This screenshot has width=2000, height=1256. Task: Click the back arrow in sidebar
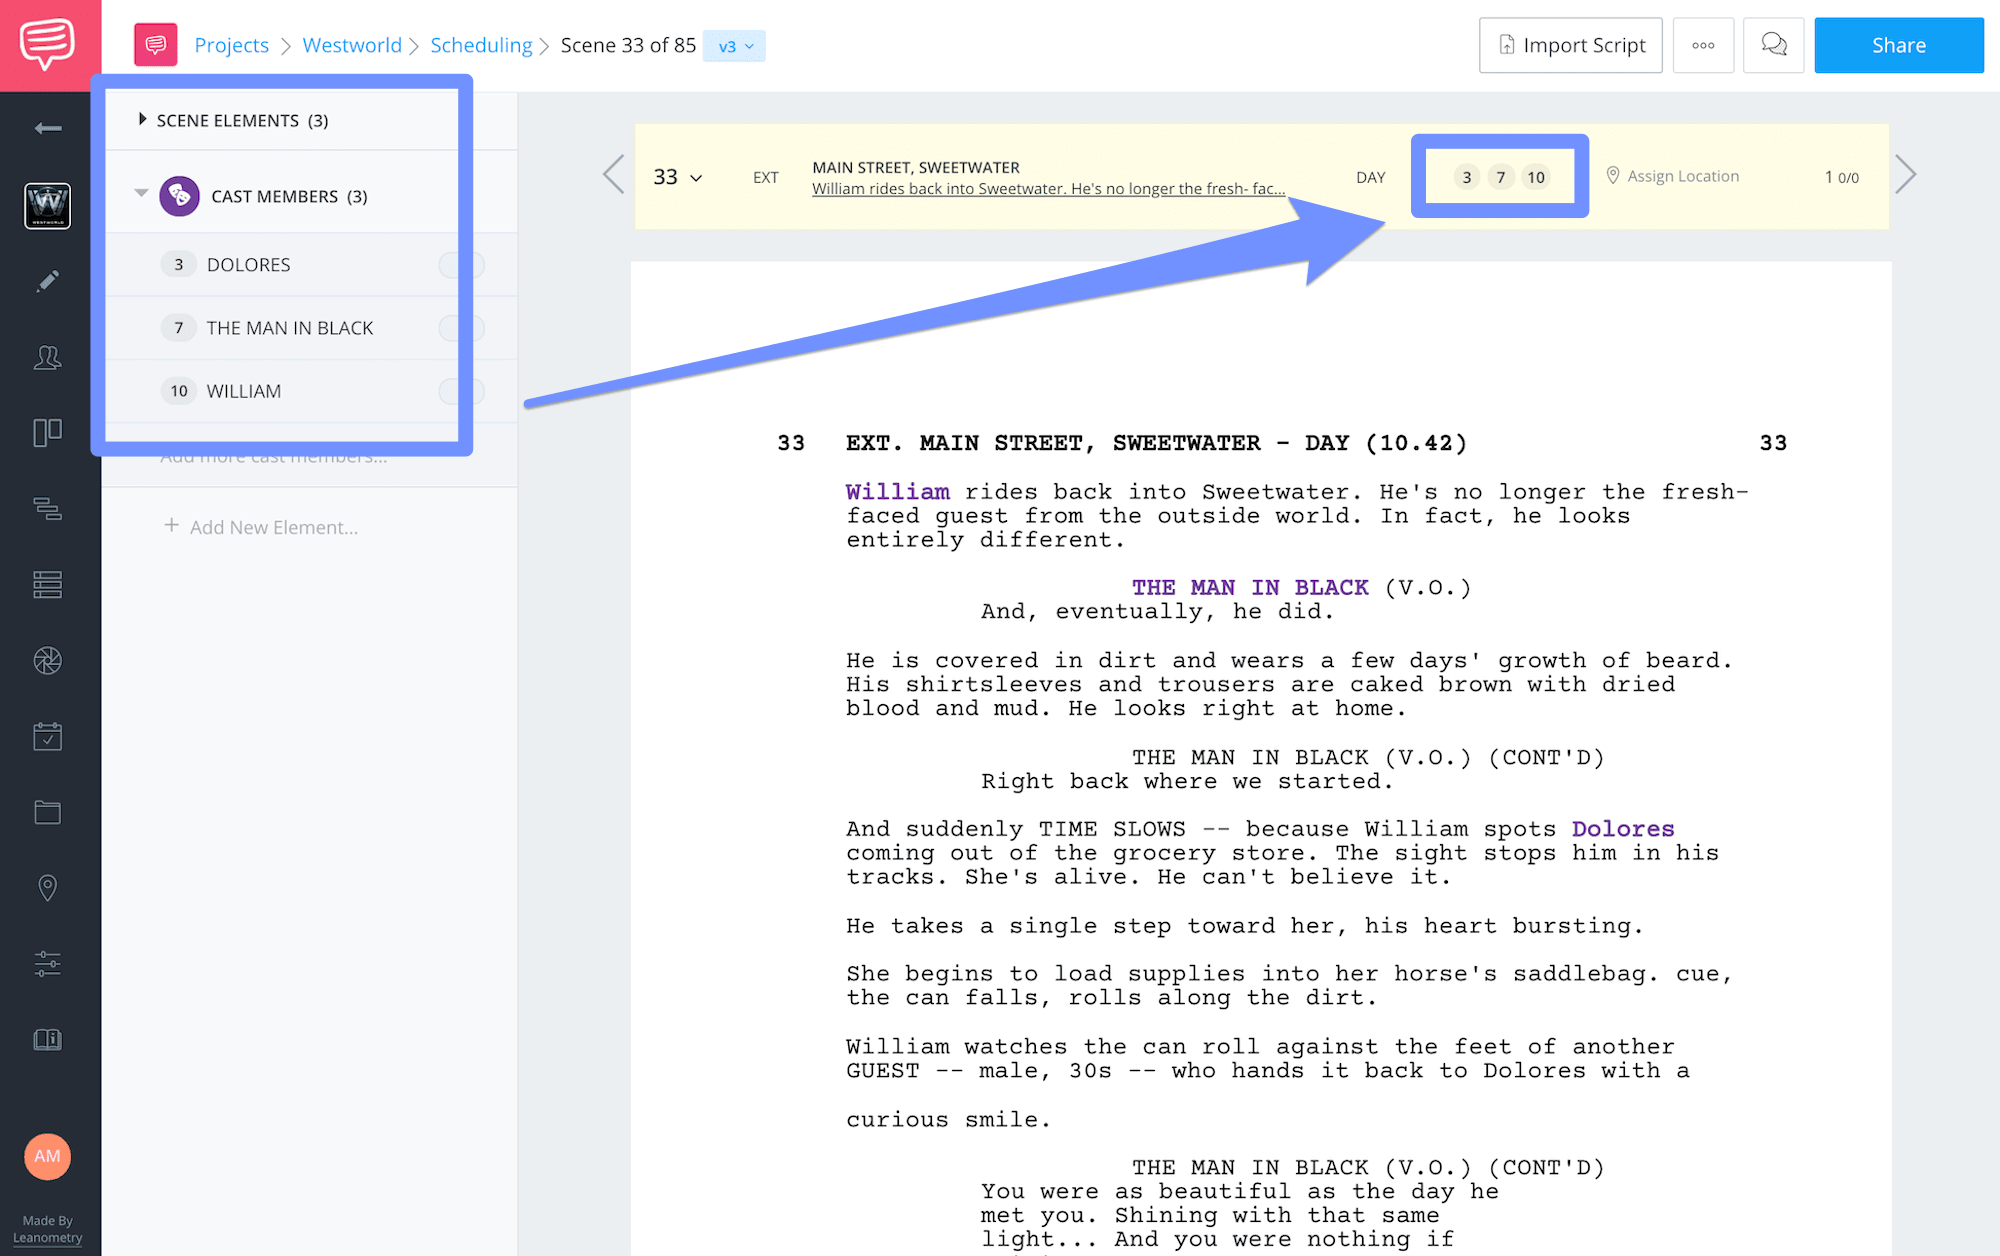pos(48,128)
